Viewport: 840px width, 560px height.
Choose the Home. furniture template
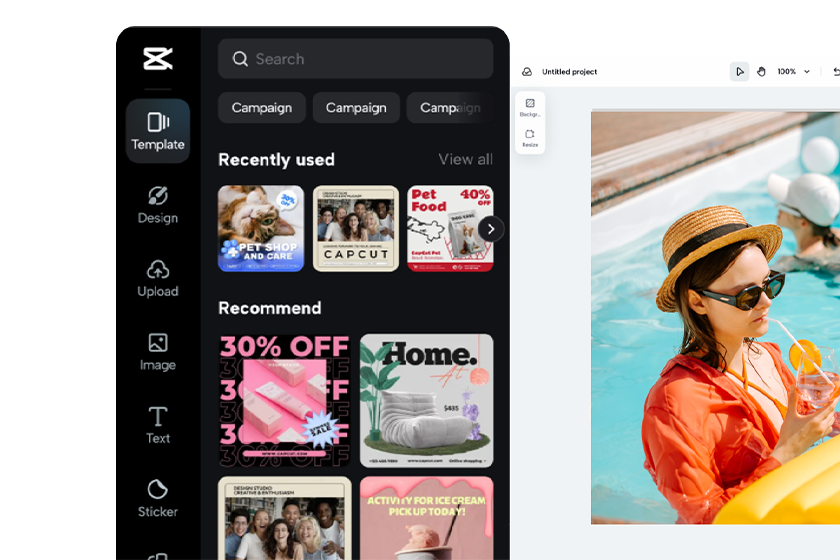click(x=426, y=400)
